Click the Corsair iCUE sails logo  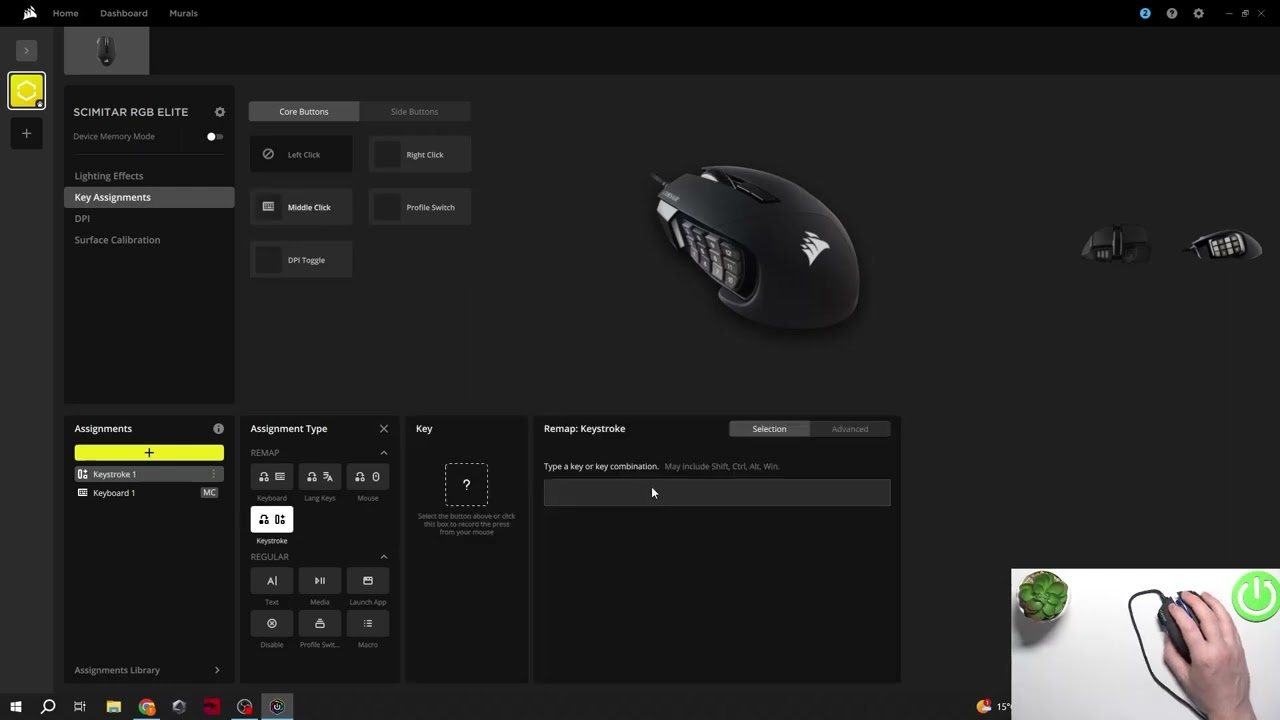29,13
